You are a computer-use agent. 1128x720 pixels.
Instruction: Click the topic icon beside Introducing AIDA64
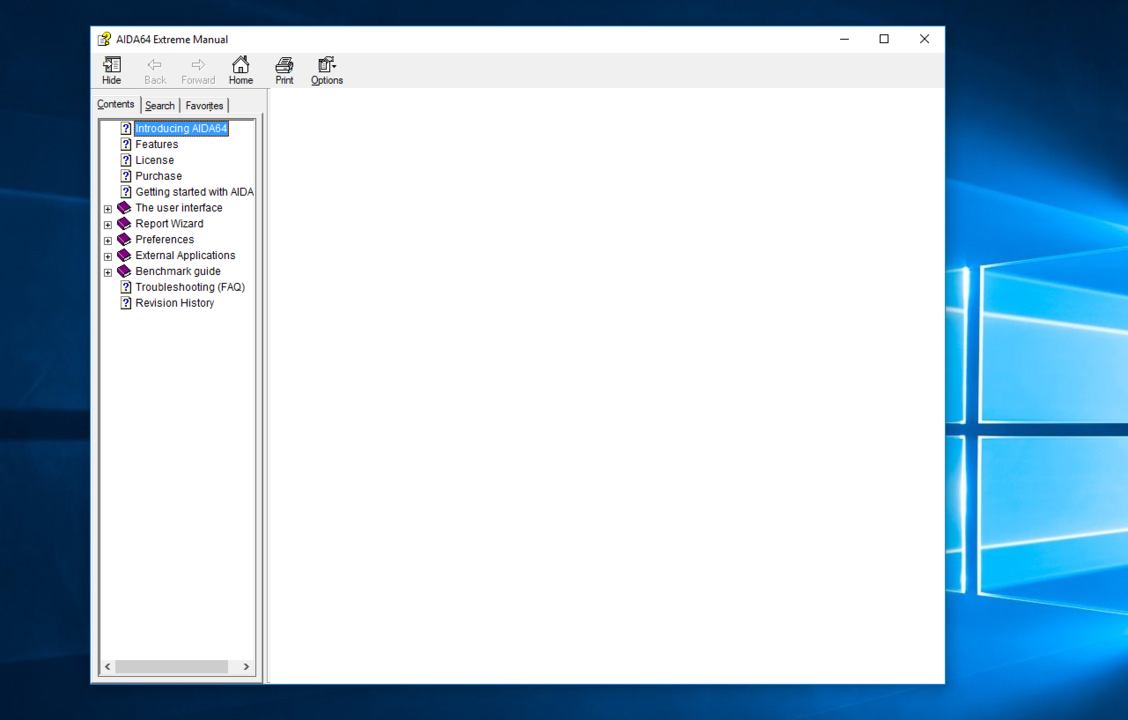coord(126,129)
